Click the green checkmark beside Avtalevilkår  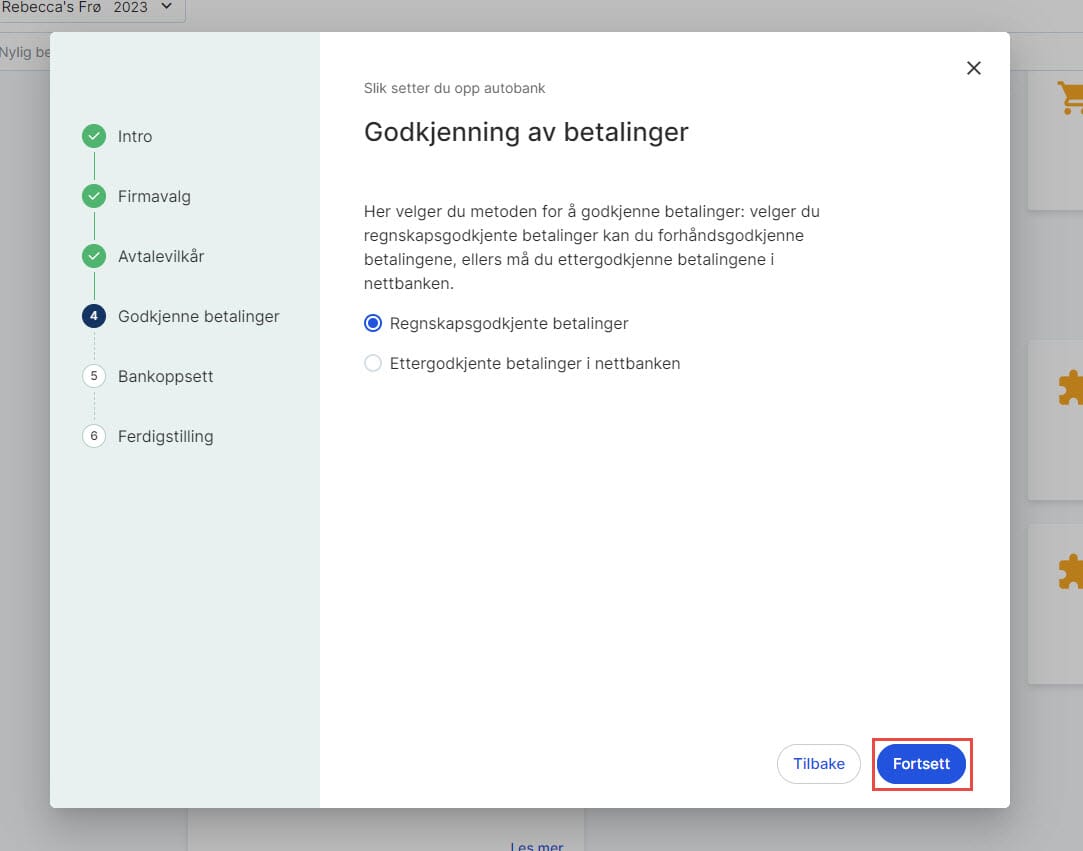94,256
